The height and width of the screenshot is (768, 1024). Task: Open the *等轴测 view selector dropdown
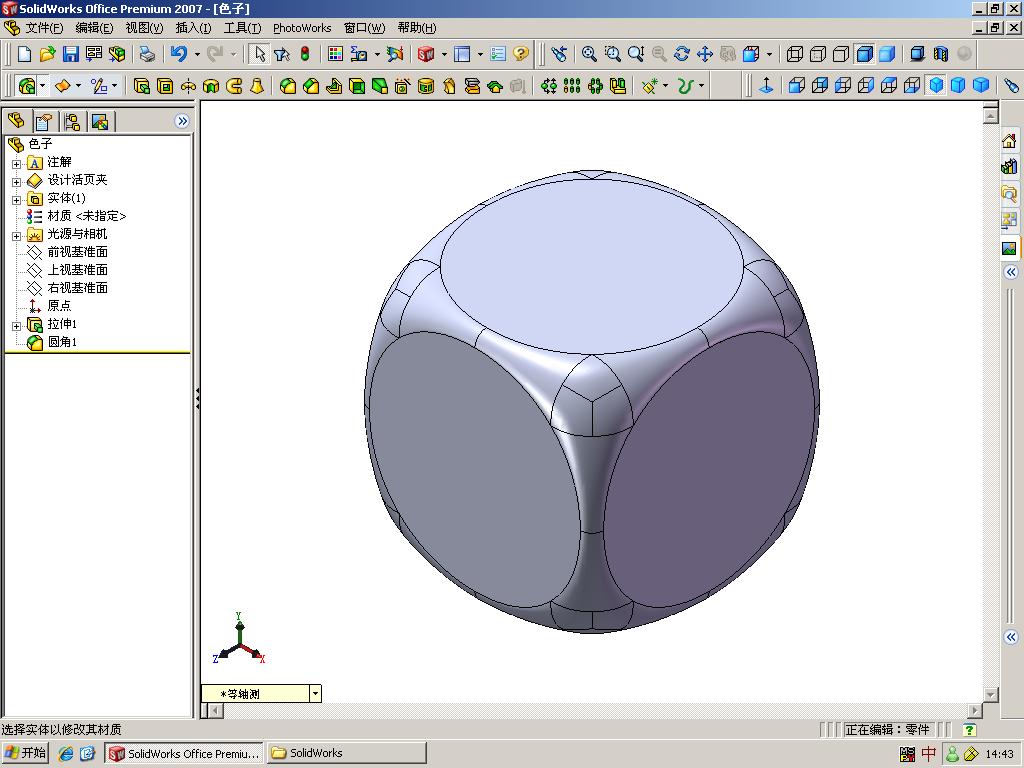(x=315, y=694)
